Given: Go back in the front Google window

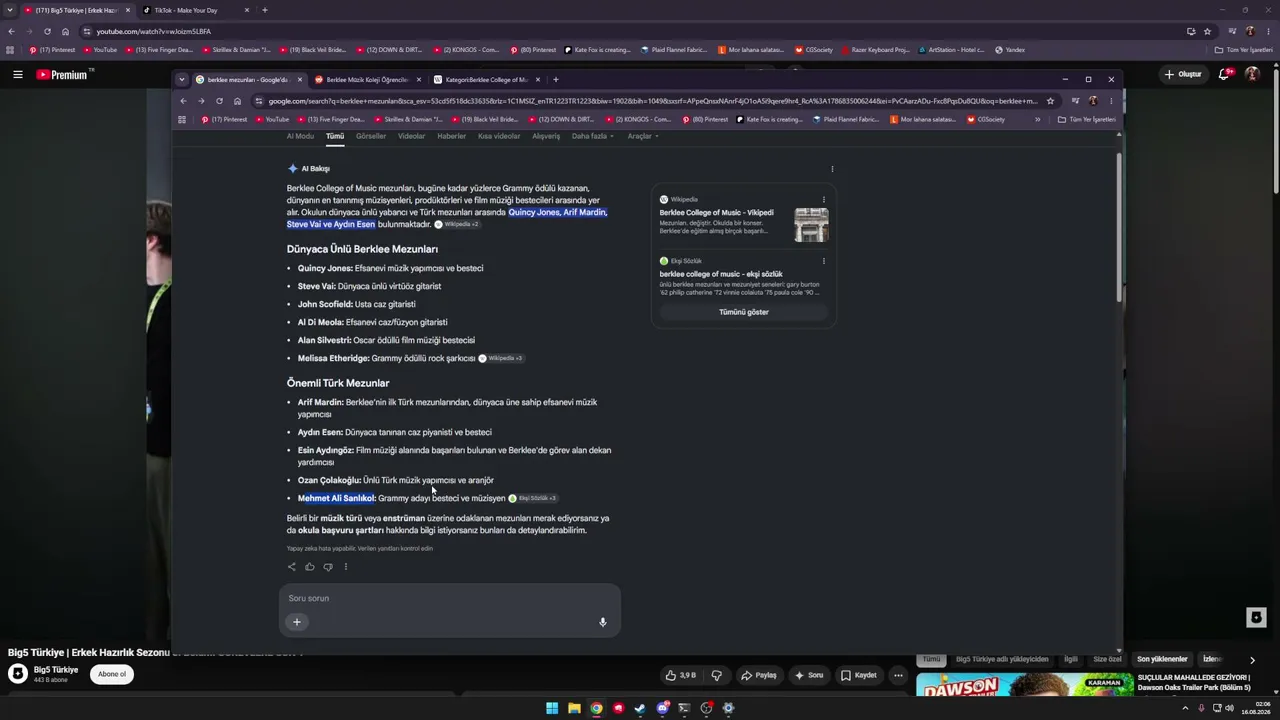Looking at the screenshot, I should tap(183, 101).
